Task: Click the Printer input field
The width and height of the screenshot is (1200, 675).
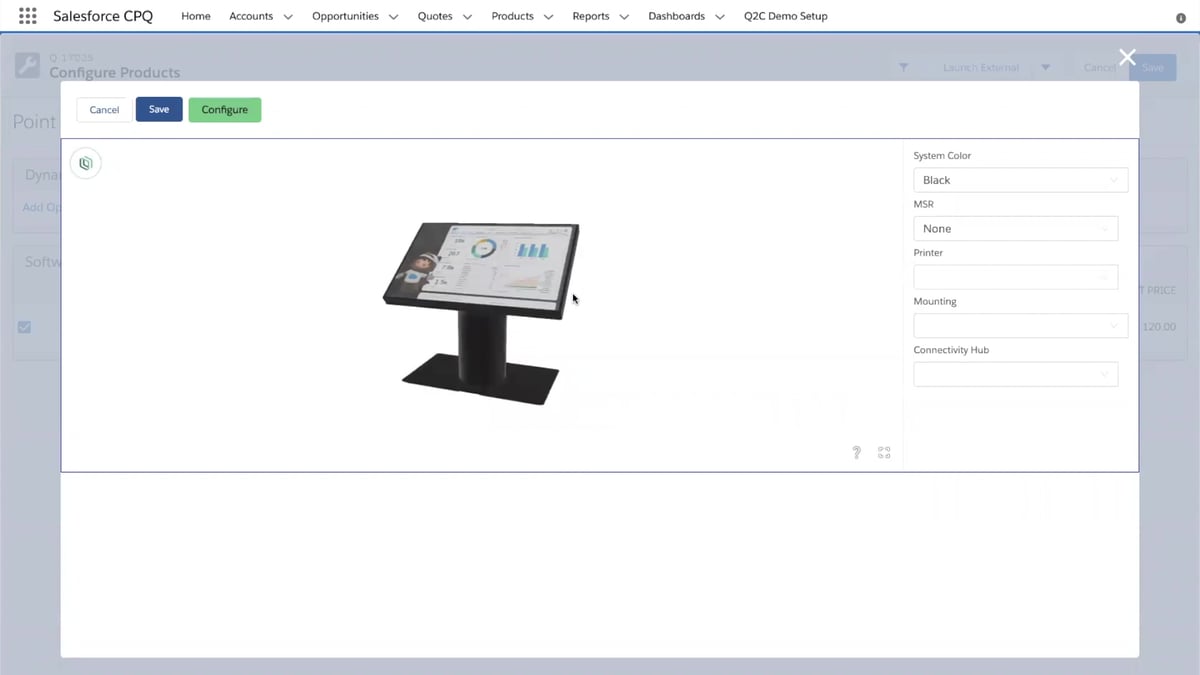Action: click(1015, 276)
